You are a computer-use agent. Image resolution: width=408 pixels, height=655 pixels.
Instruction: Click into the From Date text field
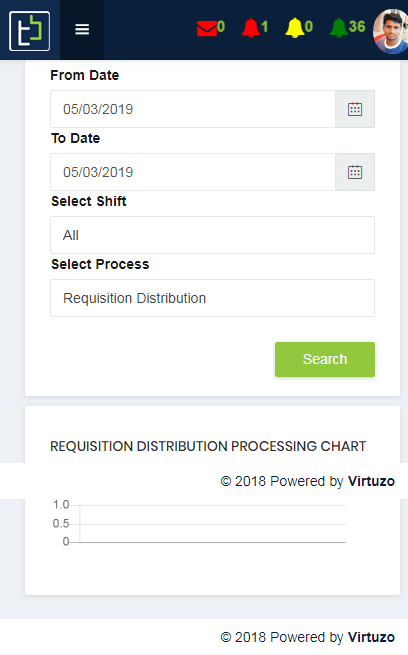tap(193, 109)
